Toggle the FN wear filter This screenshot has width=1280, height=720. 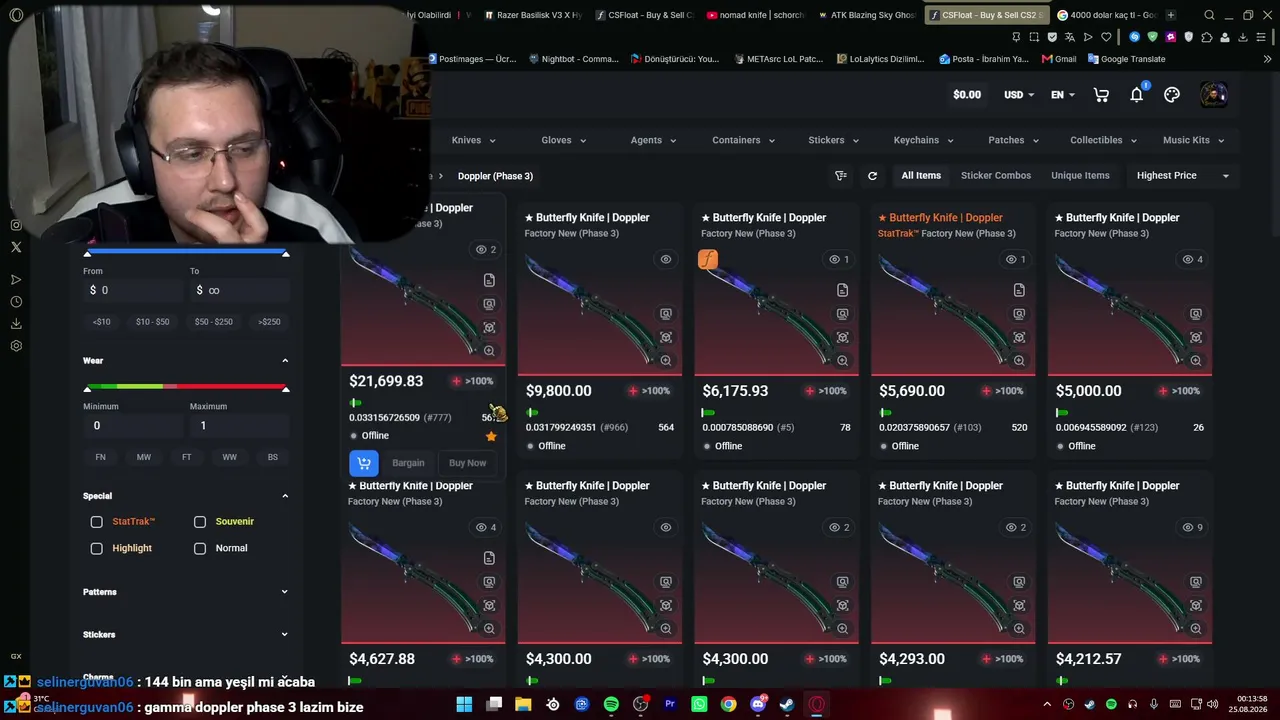coord(100,457)
